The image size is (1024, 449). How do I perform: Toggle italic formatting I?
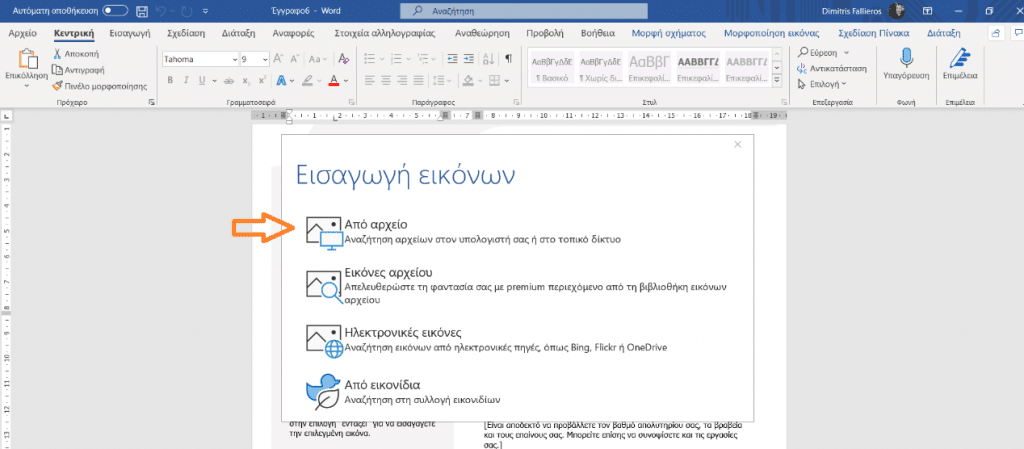click(x=186, y=81)
